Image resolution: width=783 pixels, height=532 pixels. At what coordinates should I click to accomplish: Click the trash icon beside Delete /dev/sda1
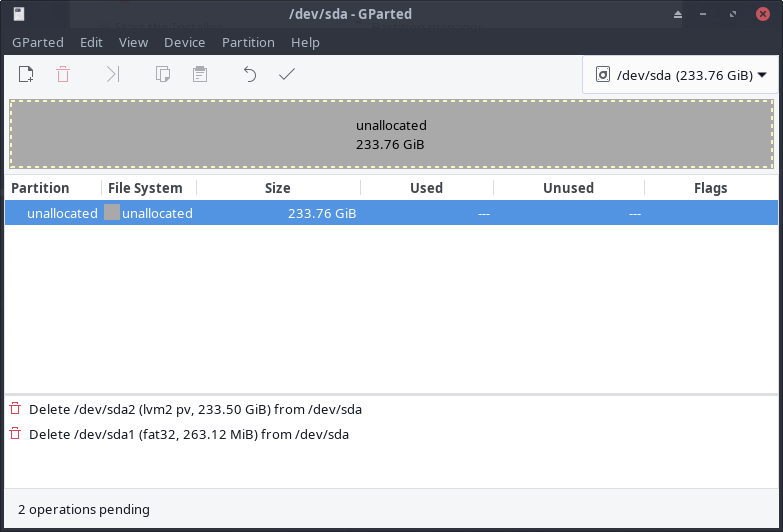[x=15, y=434]
